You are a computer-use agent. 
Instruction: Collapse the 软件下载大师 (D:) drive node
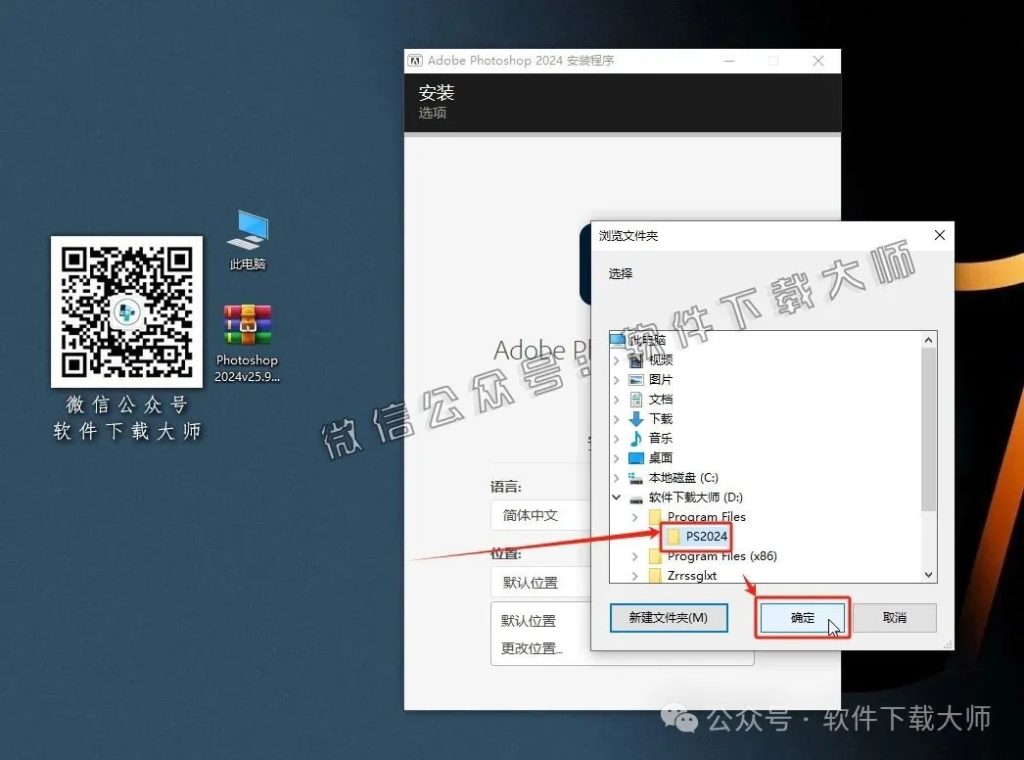coord(618,497)
